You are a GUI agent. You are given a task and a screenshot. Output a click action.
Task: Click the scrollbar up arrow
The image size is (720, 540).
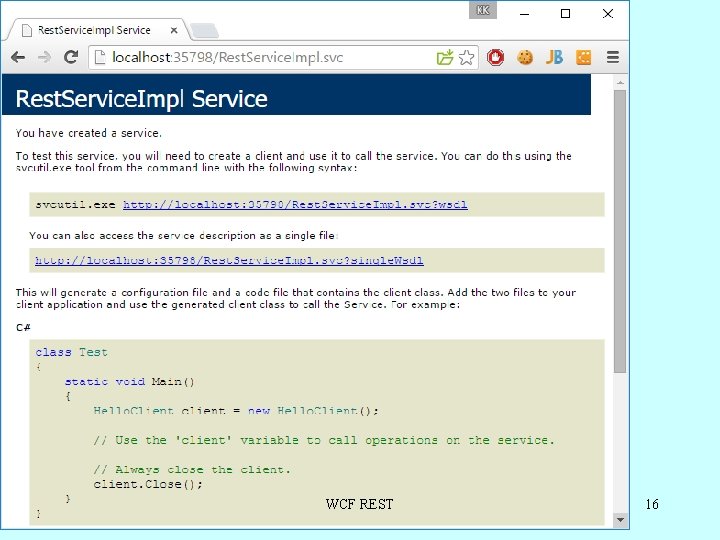tap(620, 83)
